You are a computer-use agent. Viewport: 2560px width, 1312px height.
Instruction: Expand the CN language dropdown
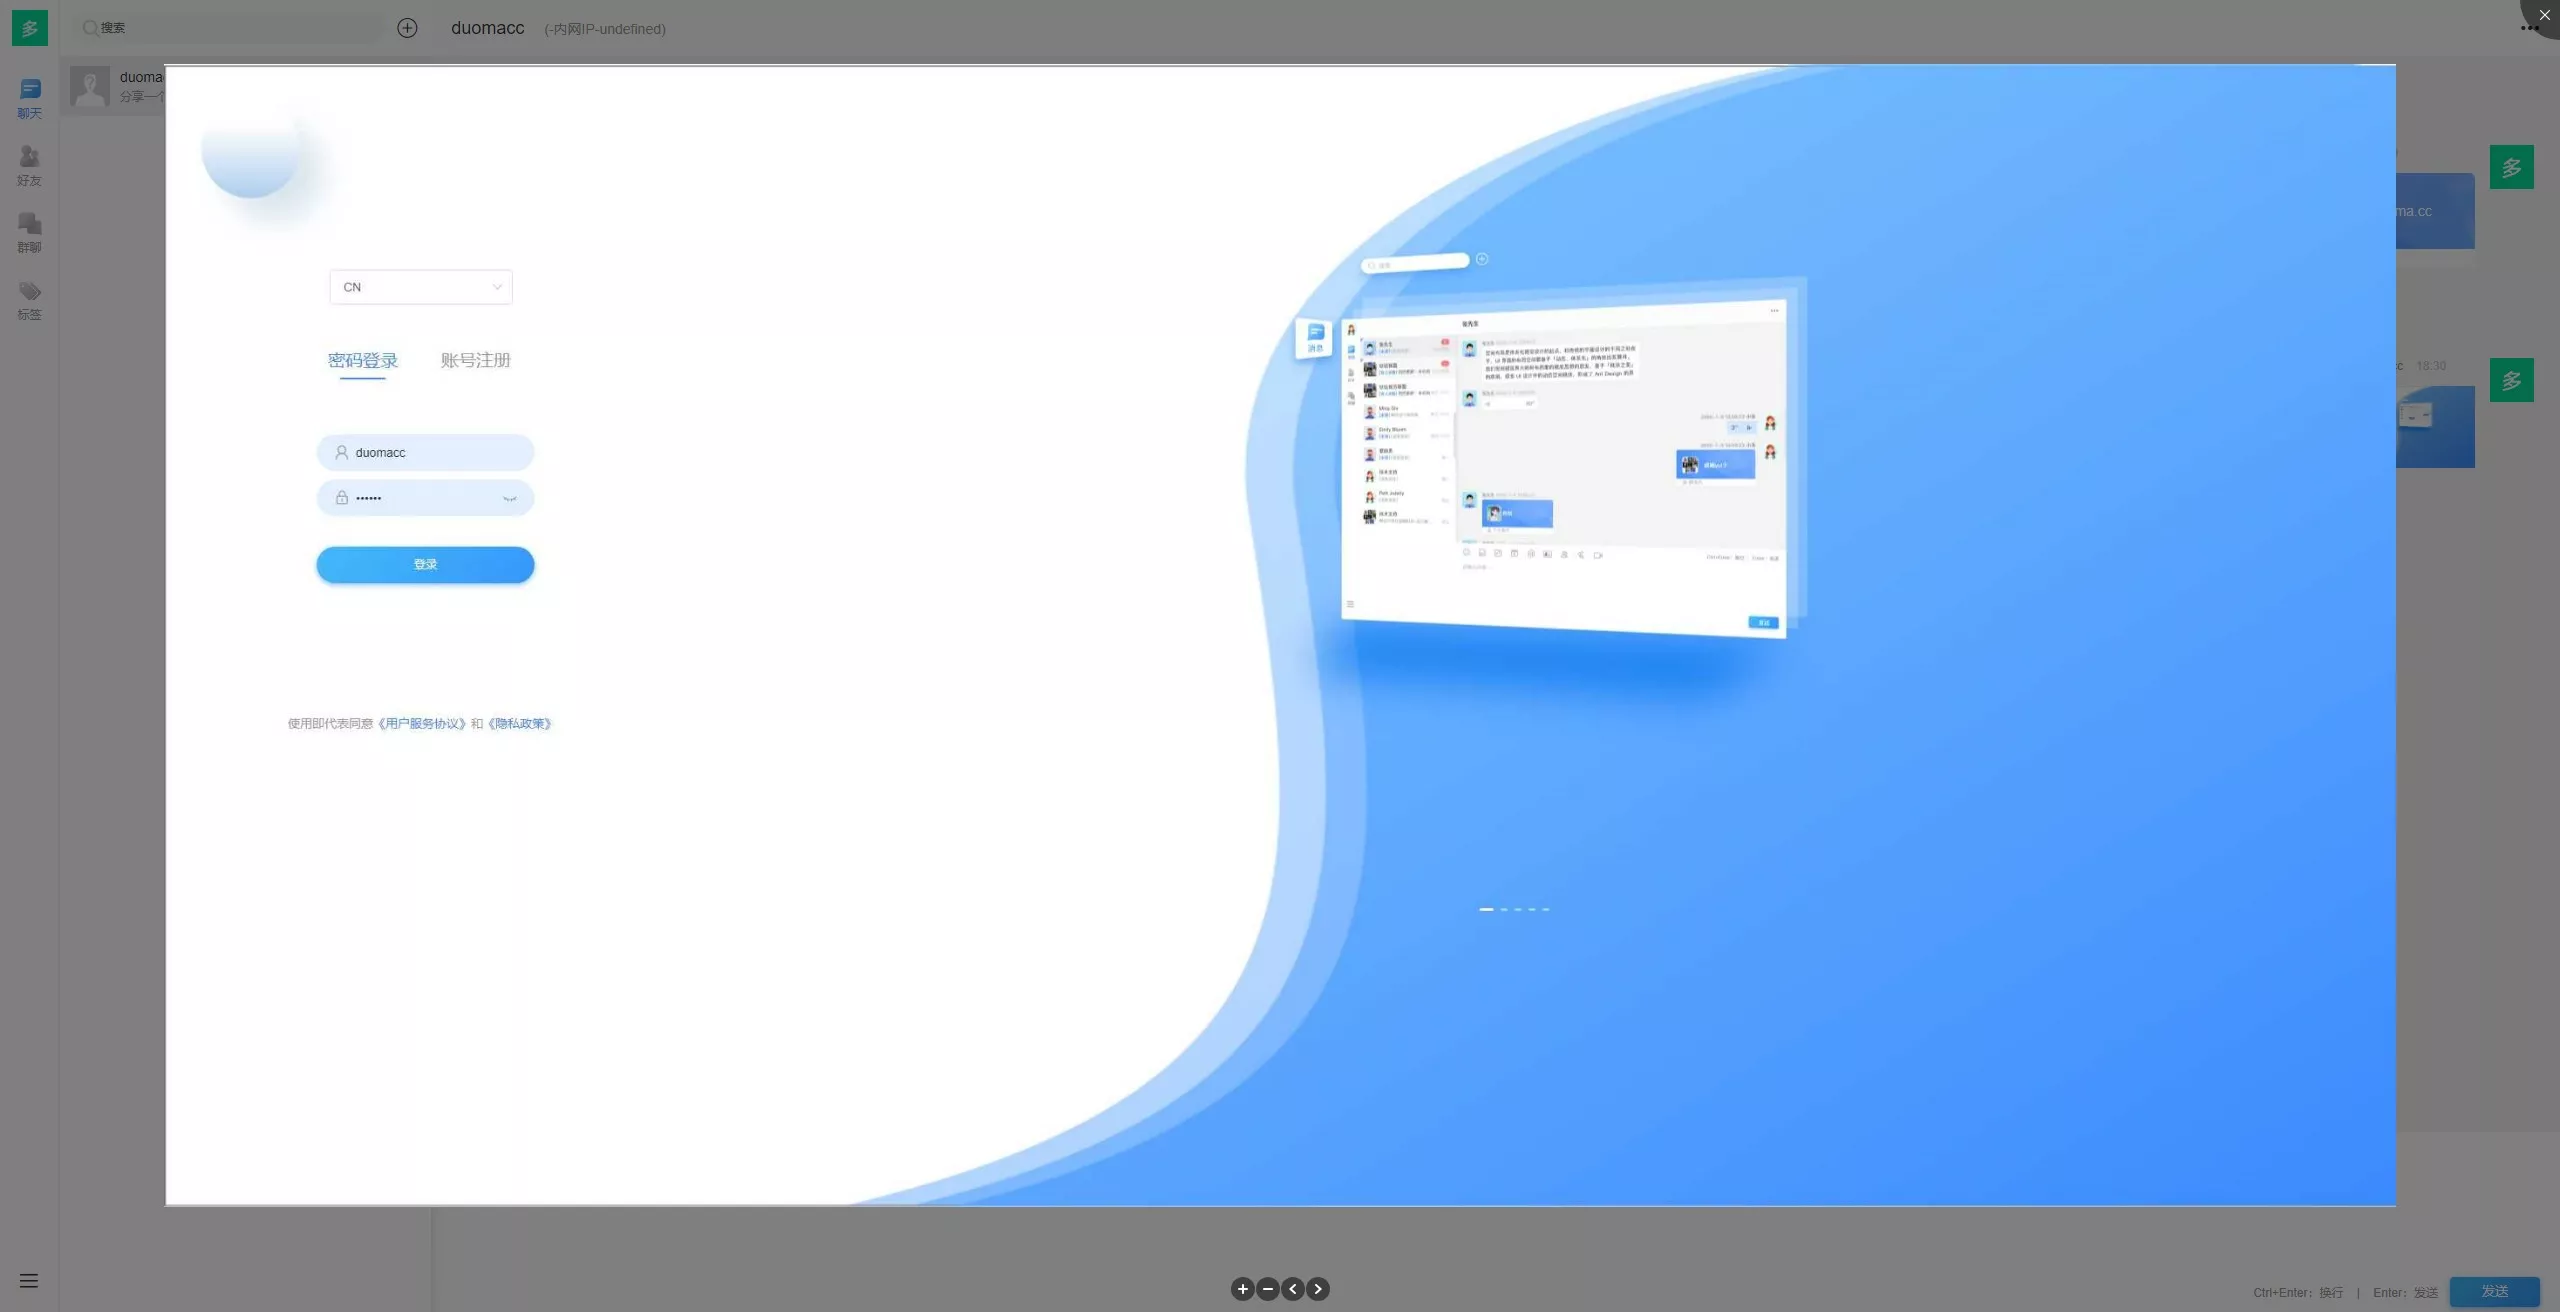coord(421,287)
